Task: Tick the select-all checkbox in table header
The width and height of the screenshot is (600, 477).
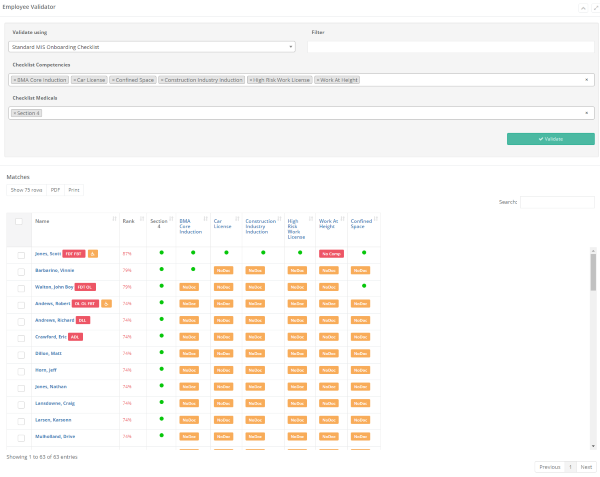Action: click(19, 221)
